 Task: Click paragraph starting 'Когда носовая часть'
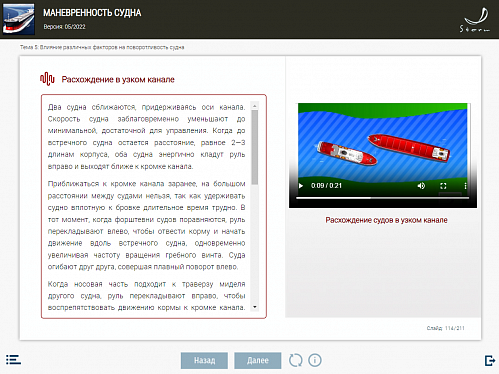point(146,296)
